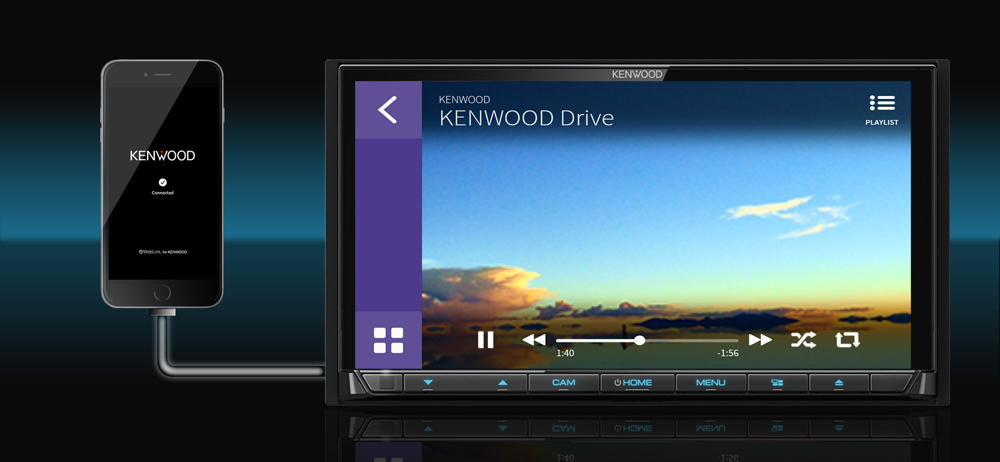Click the small KENWOOD label above the title
Image resolution: width=1000 pixels, height=462 pixels.
[464, 100]
